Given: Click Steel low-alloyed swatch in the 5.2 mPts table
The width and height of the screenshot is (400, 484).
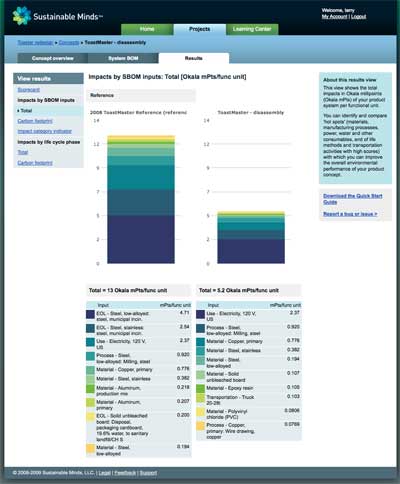Looking at the screenshot, I should tap(200, 360).
